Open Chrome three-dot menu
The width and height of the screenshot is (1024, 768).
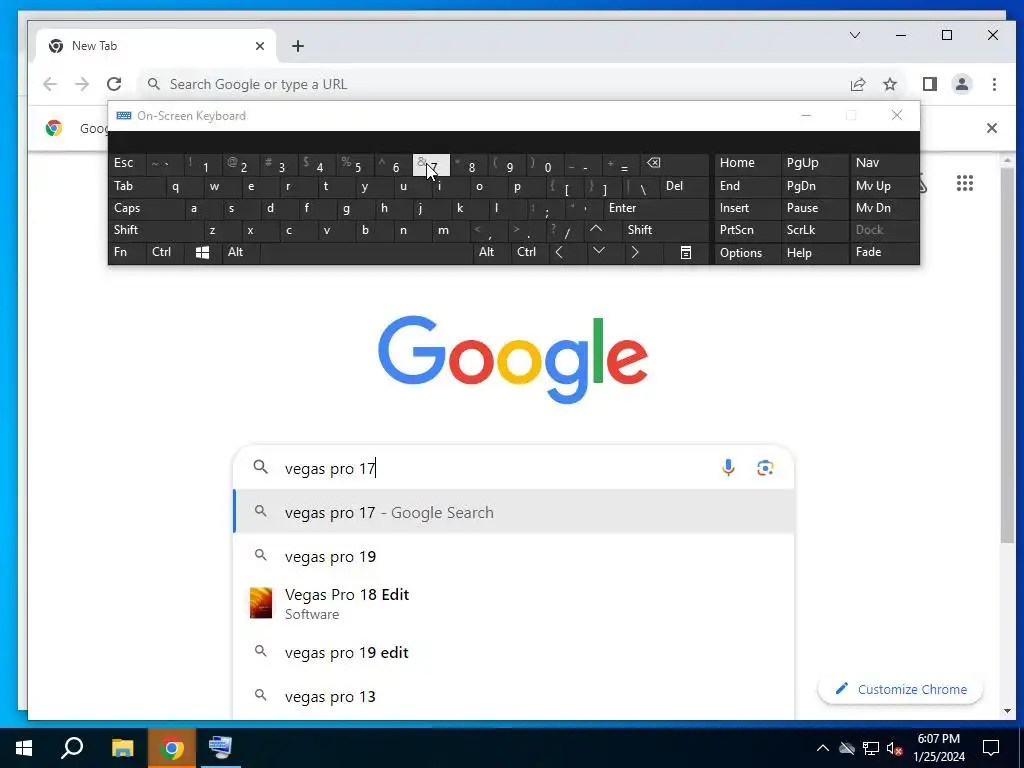[994, 84]
